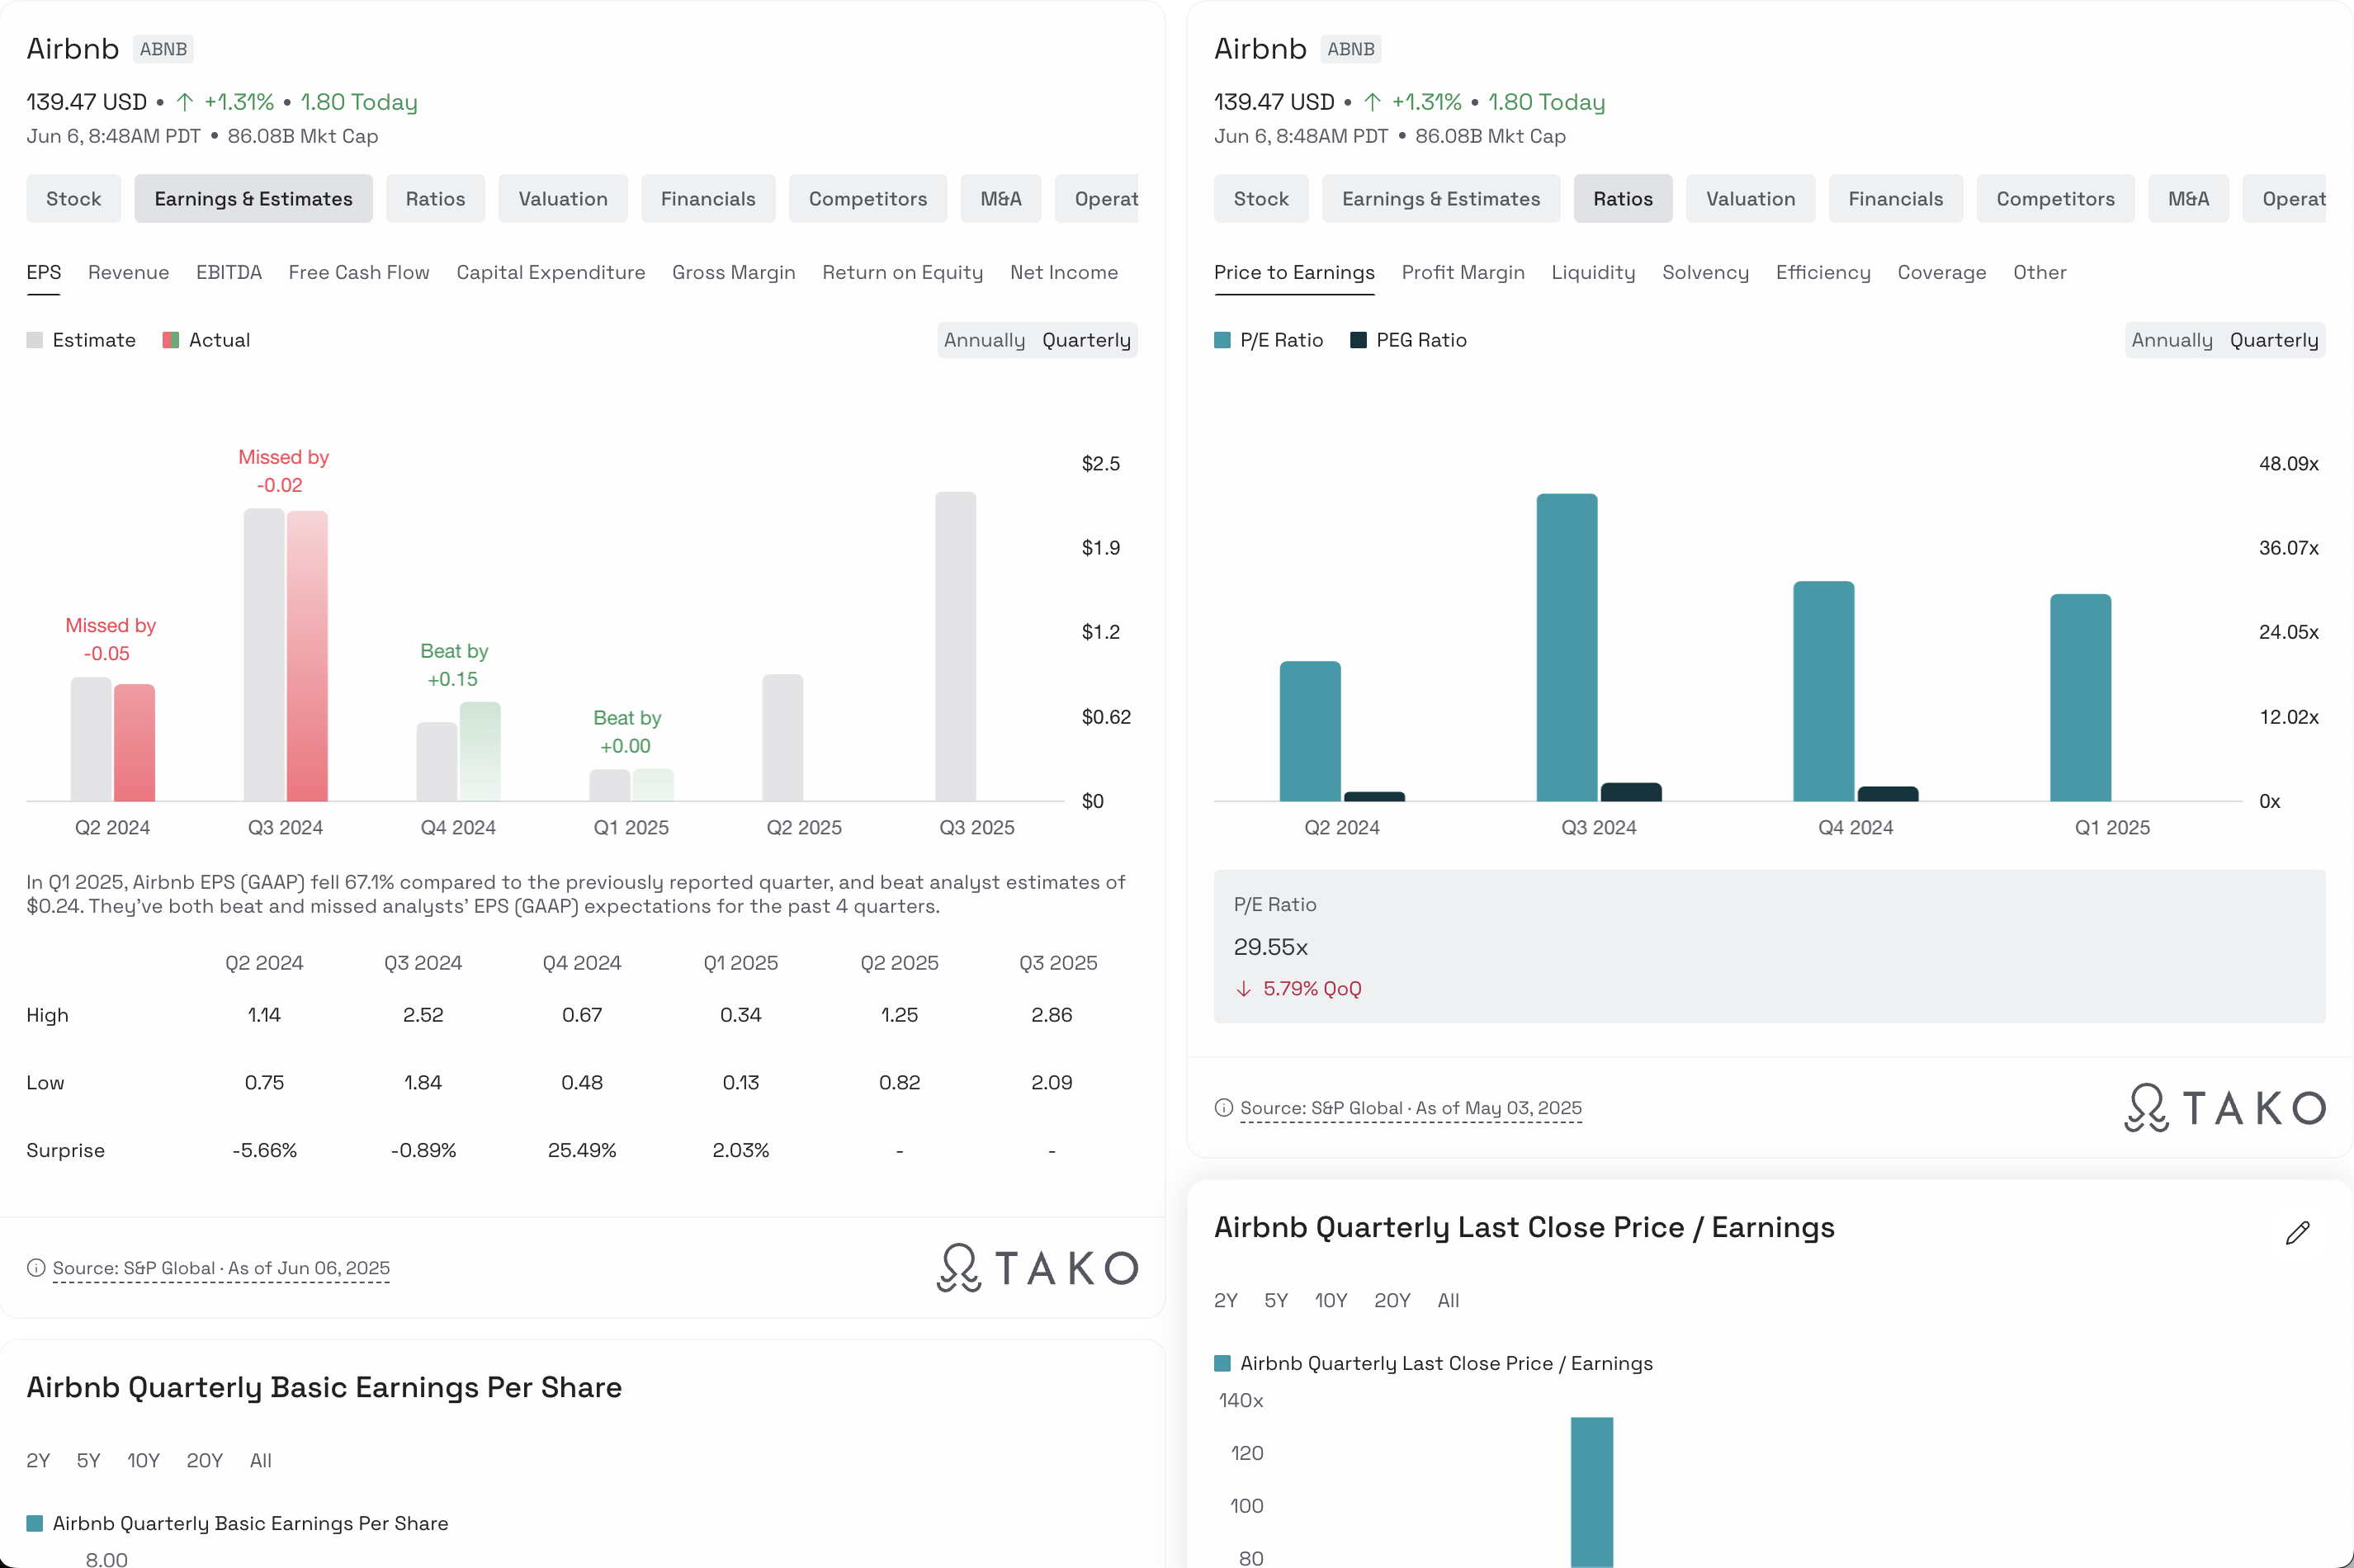The image size is (2354, 1568).
Task: Switch to the Profit Margin sub-tab
Action: click(1462, 272)
